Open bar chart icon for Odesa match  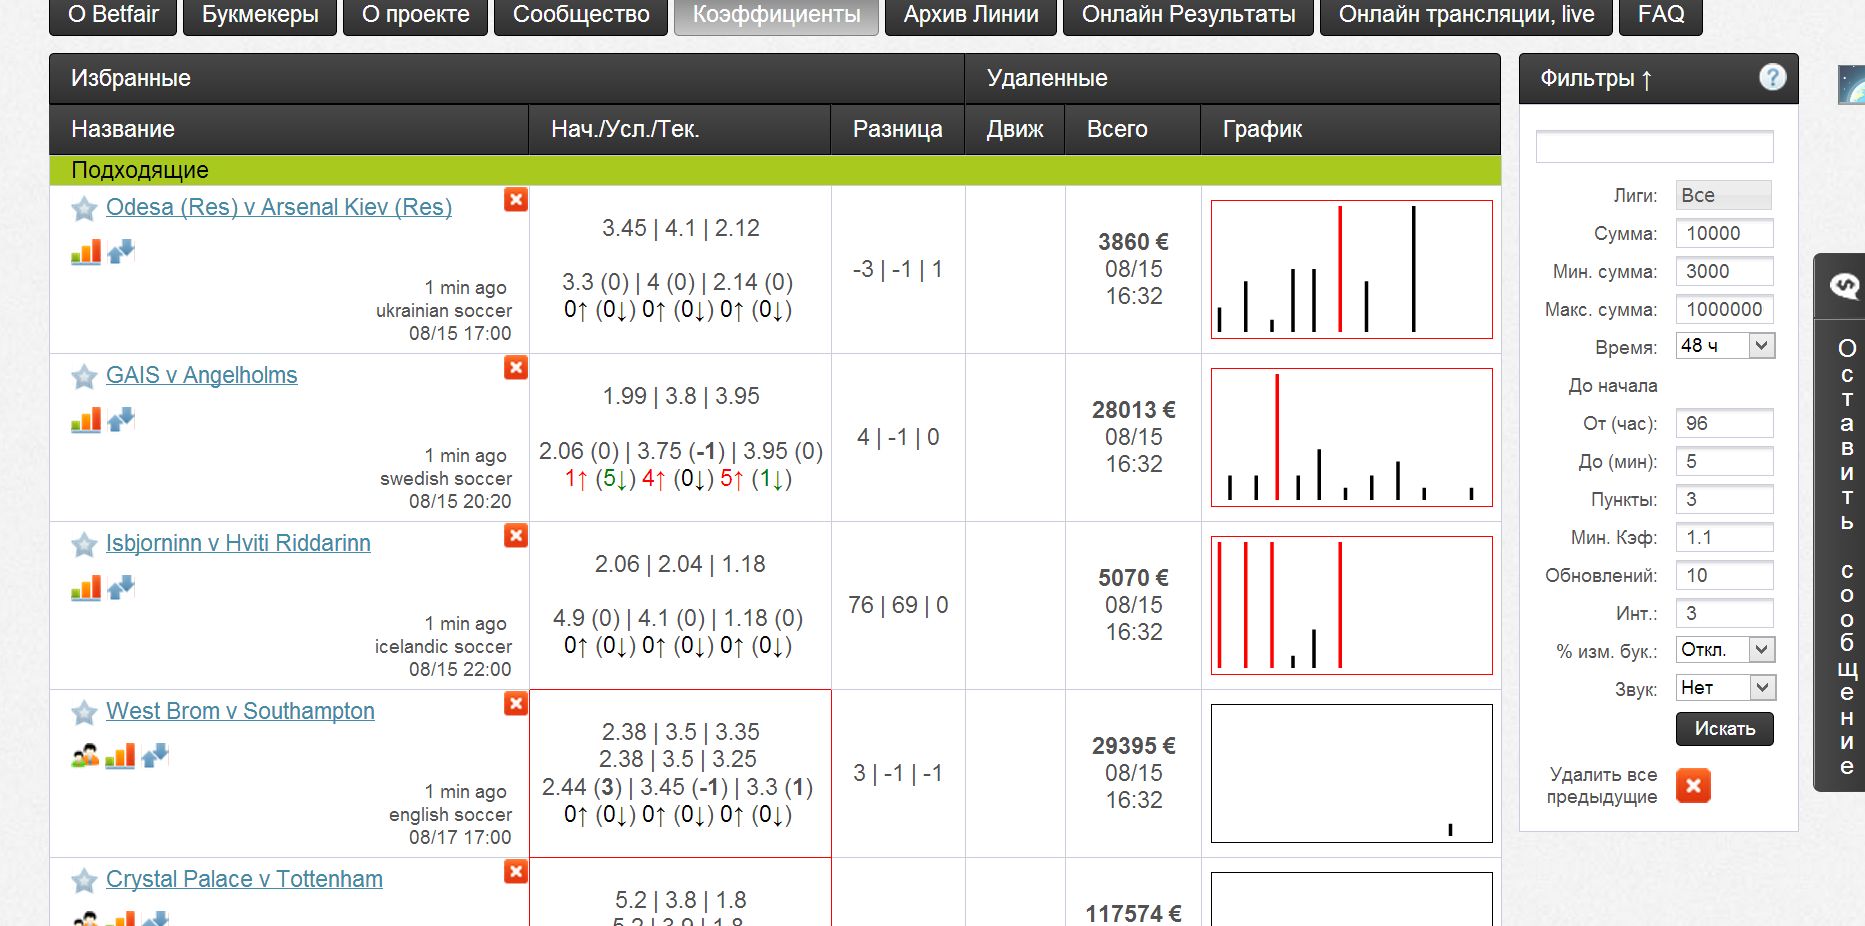click(x=87, y=252)
